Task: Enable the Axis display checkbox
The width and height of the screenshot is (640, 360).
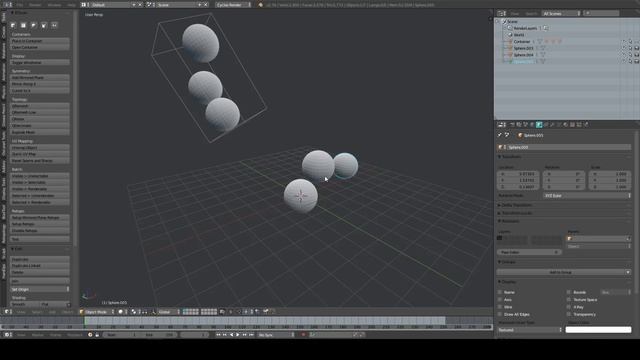Action: [500, 300]
